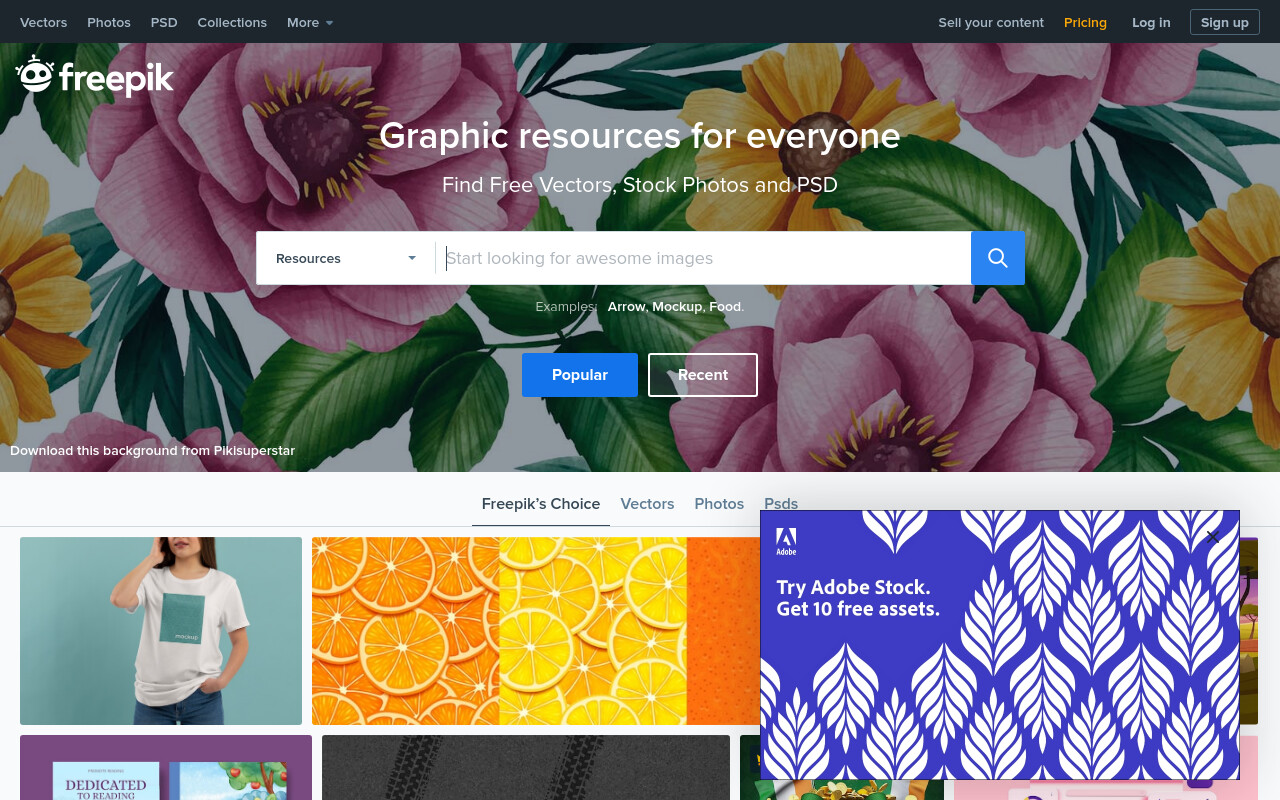Click the Freepik logo
Viewport: 1280px width, 800px height.
point(95,77)
